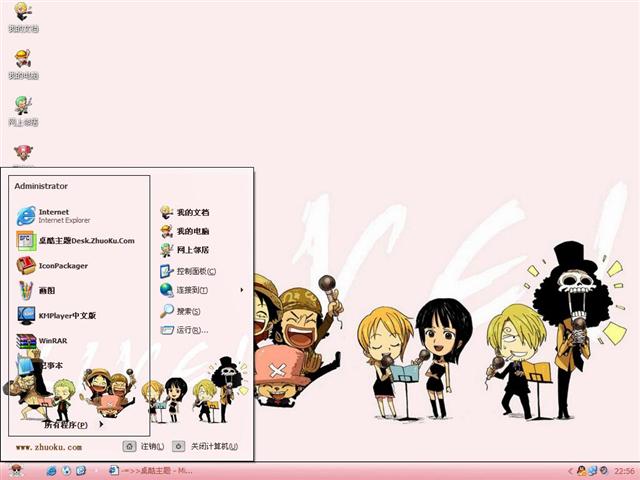Viewport: 640px width, 480px height.
Task: Open 桌酷主题Desk.ZhuoKu.Com shortcut
Action: tap(76, 241)
